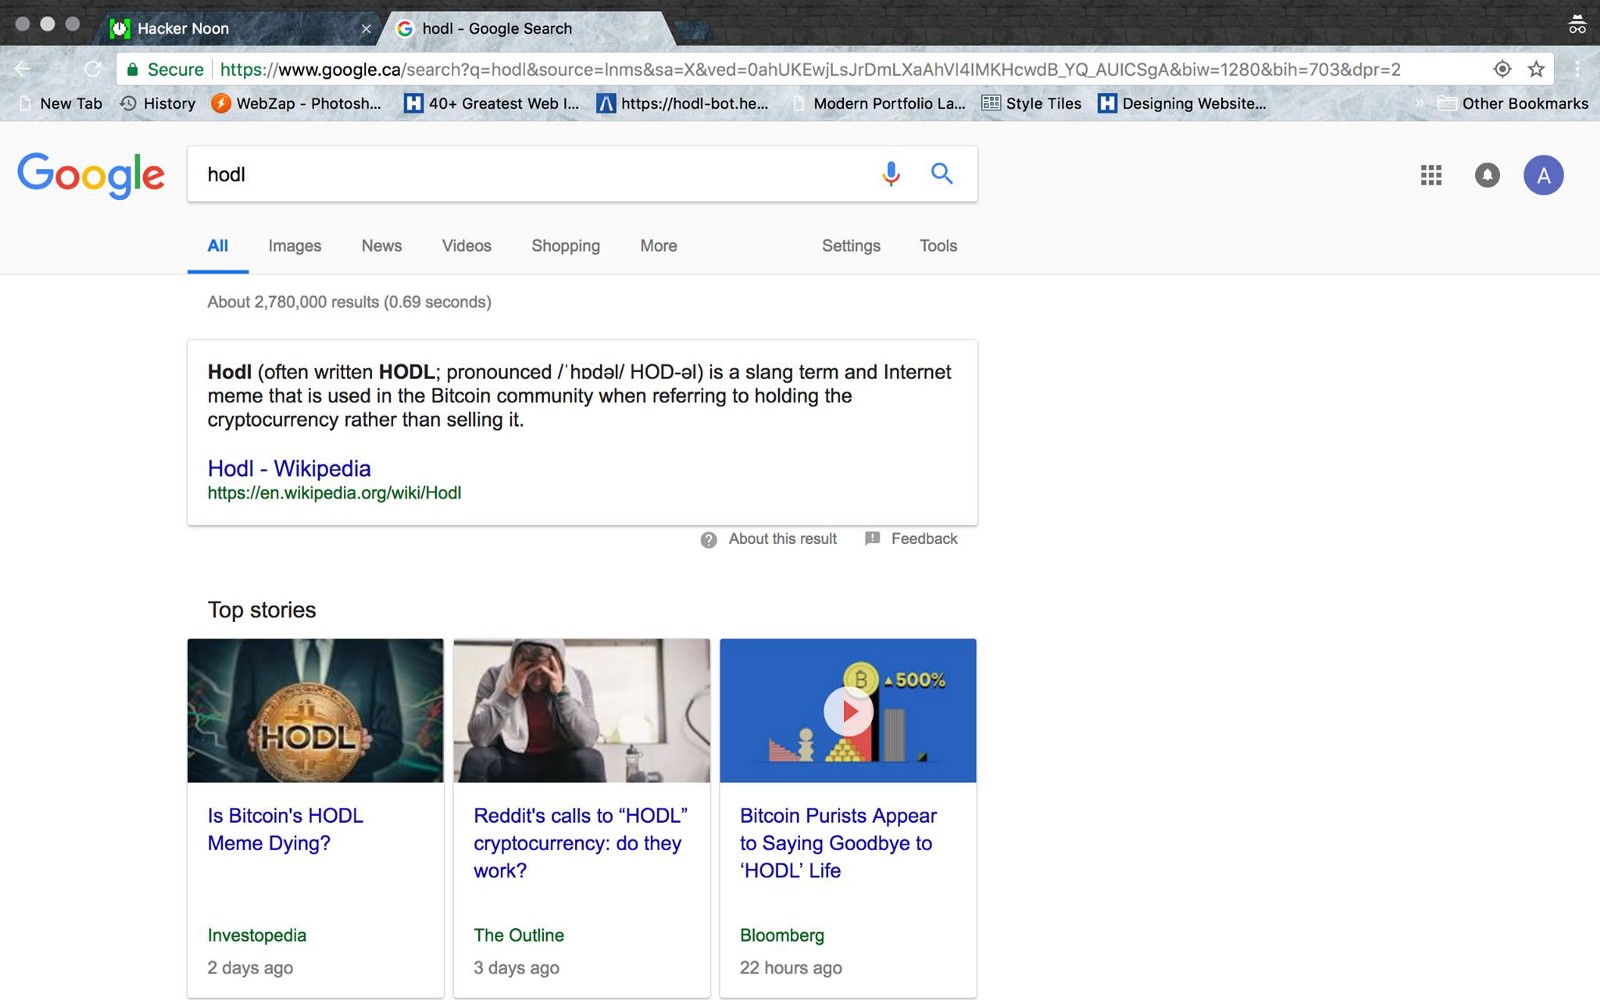This screenshot has height=1000, width=1600.
Task: Play the Bloomberg Bitcoin Purists video thumbnail
Action: 848,711
